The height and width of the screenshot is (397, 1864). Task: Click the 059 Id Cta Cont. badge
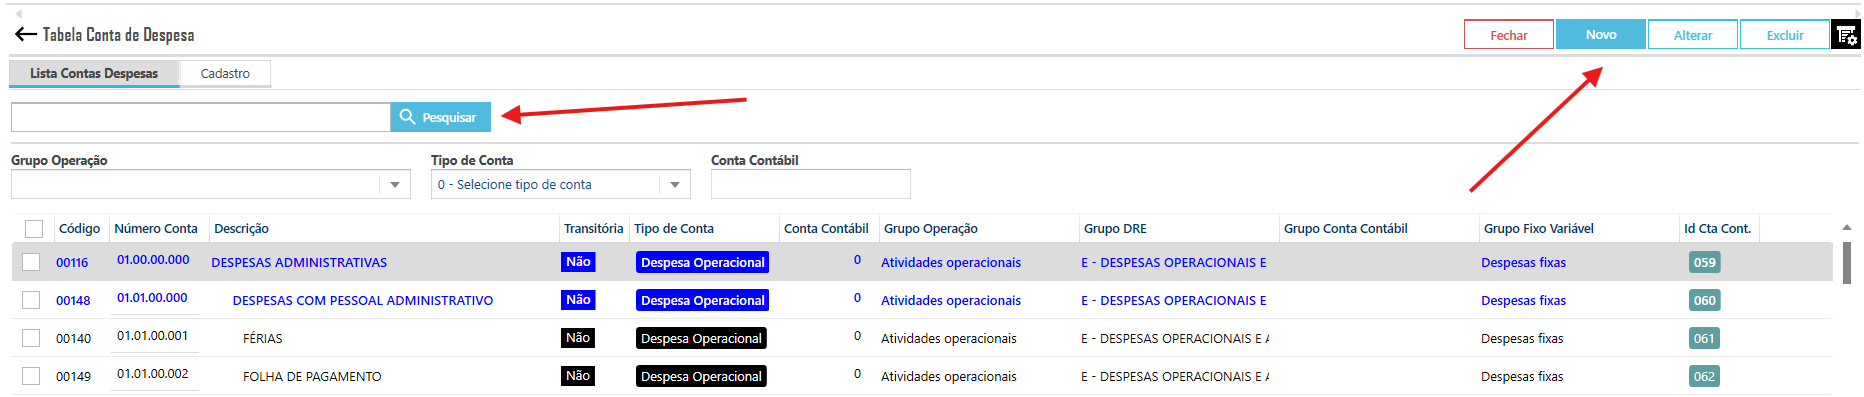1705,263
